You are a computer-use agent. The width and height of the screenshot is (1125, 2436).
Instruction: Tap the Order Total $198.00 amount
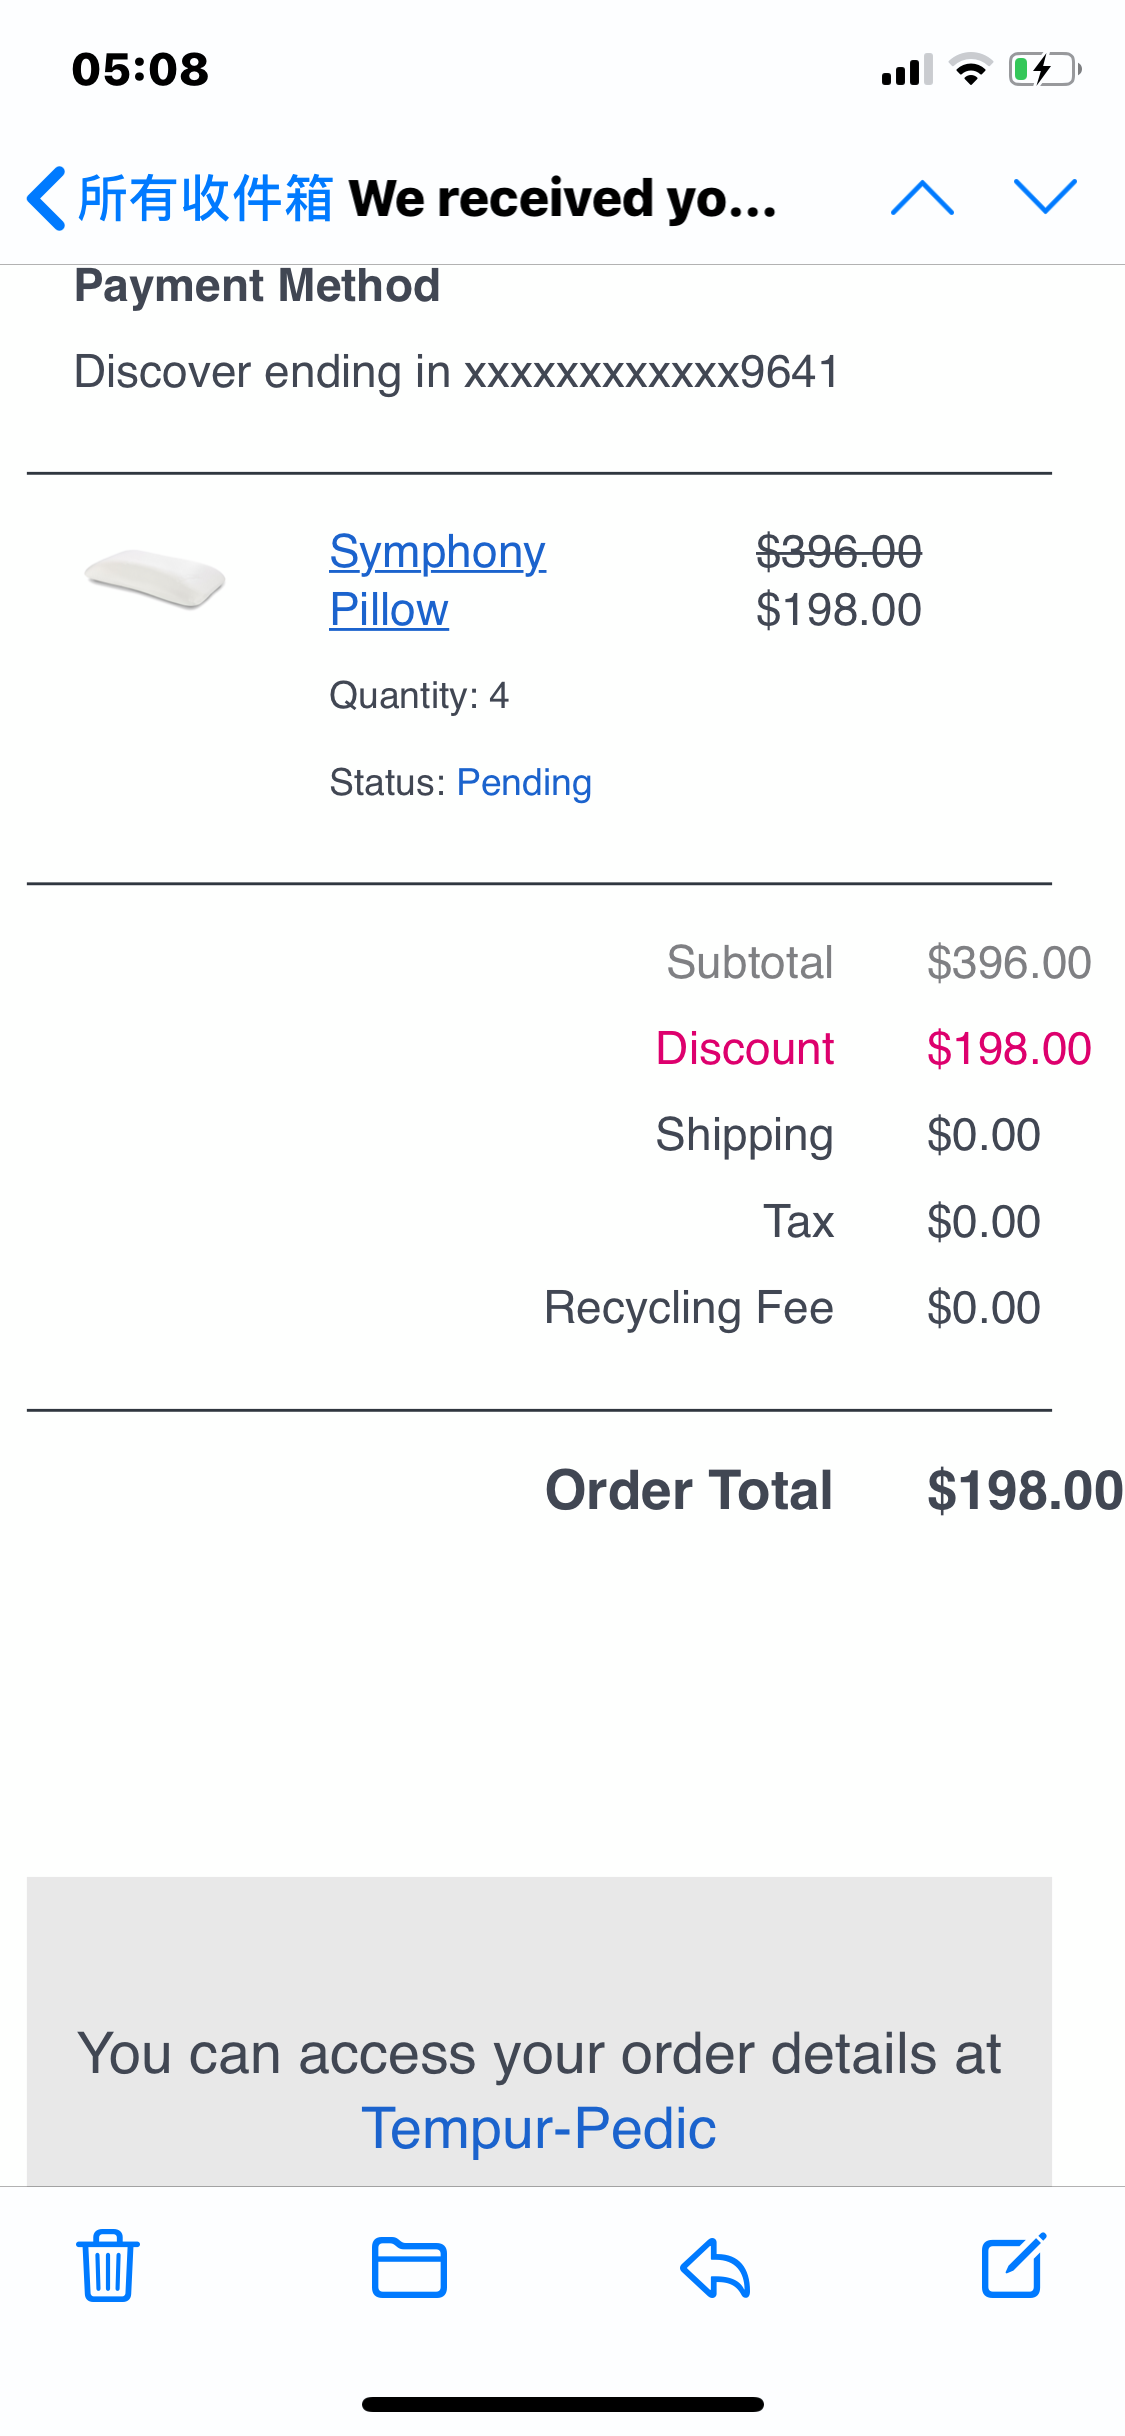[x=1025, y=1490]
